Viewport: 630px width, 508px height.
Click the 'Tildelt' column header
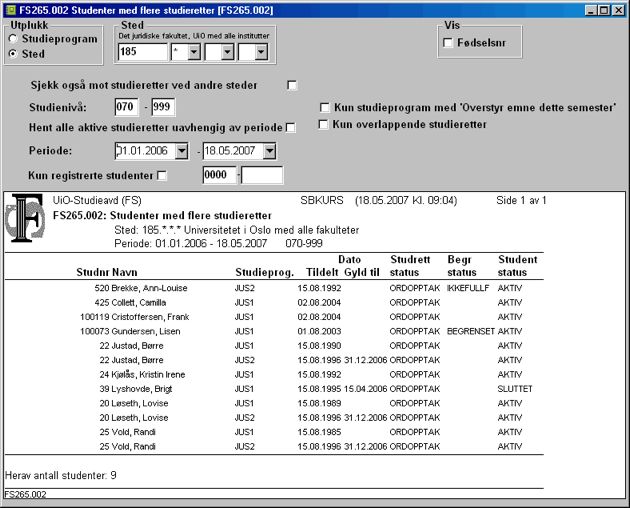point(322,272)
